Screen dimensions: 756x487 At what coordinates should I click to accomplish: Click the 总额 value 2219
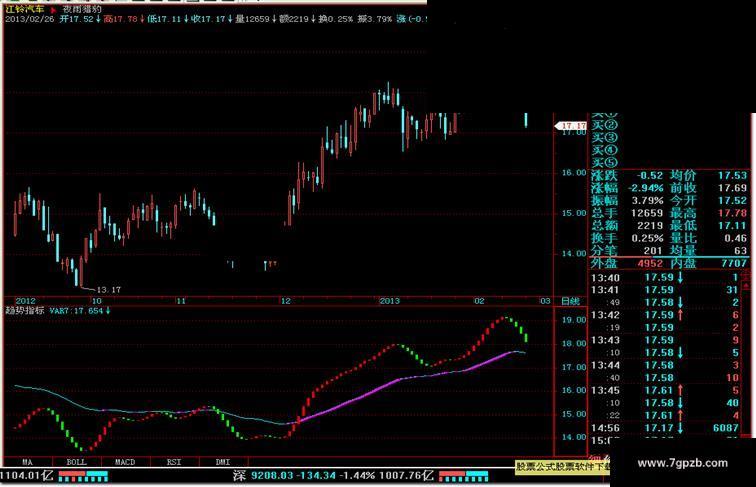coord(650,226)
